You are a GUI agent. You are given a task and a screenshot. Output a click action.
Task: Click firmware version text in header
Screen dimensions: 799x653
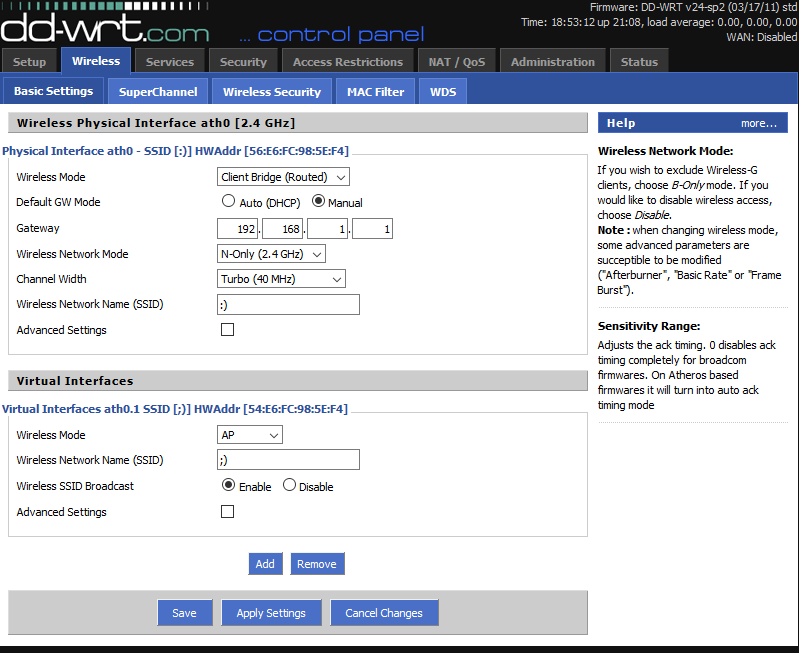click(694, 7)
